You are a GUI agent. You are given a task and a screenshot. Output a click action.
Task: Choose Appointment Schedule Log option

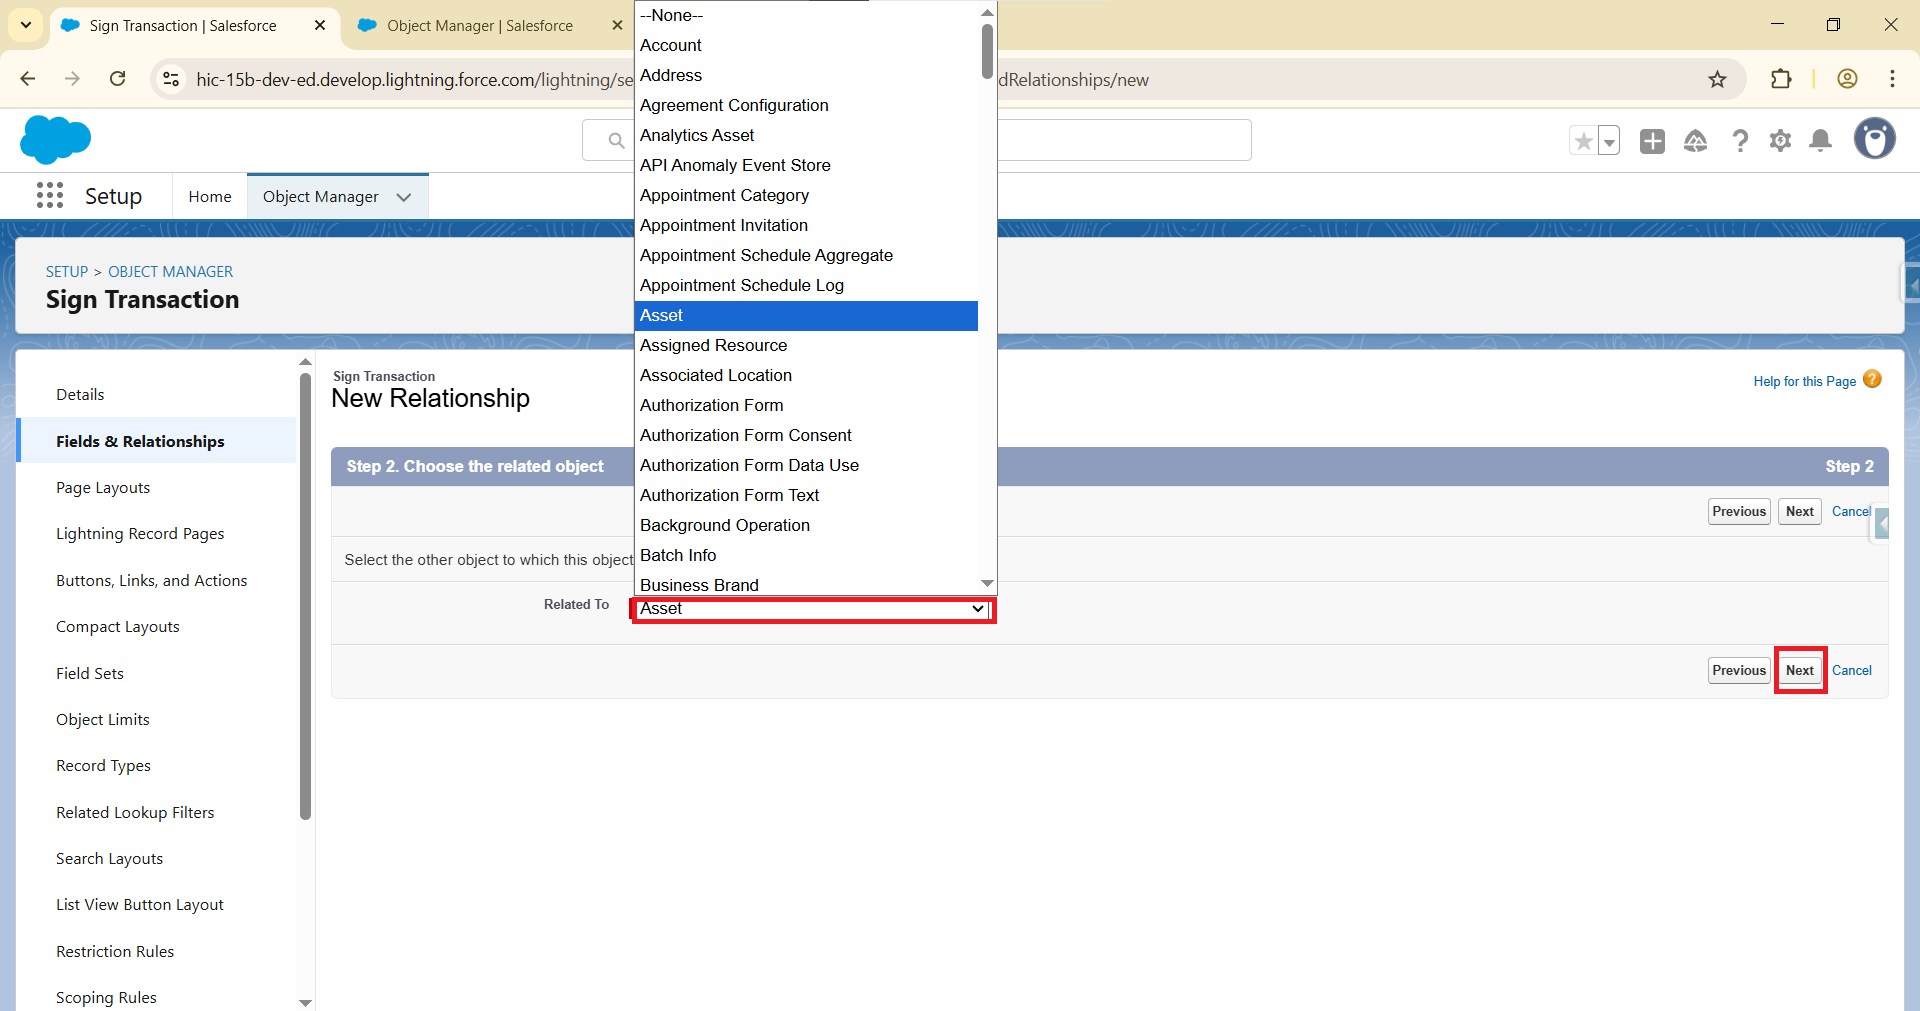click(x=806, y=285)
